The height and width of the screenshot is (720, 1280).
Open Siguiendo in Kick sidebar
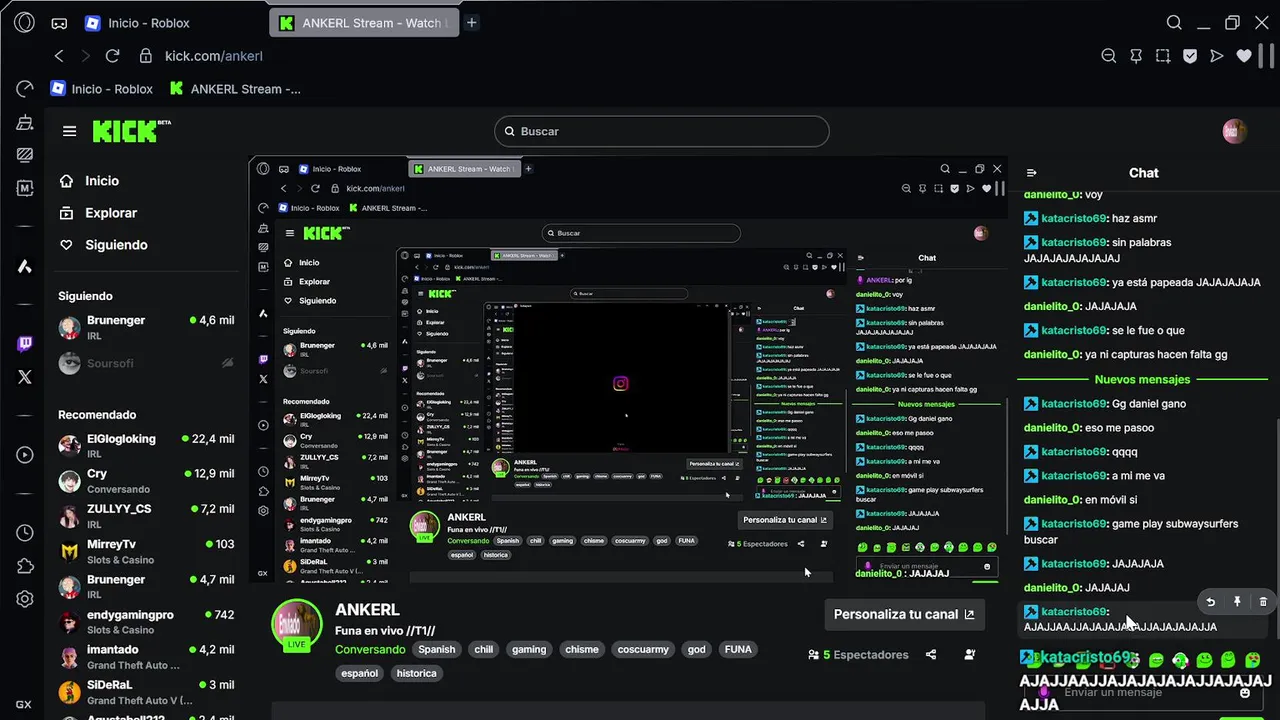(103, 245)
